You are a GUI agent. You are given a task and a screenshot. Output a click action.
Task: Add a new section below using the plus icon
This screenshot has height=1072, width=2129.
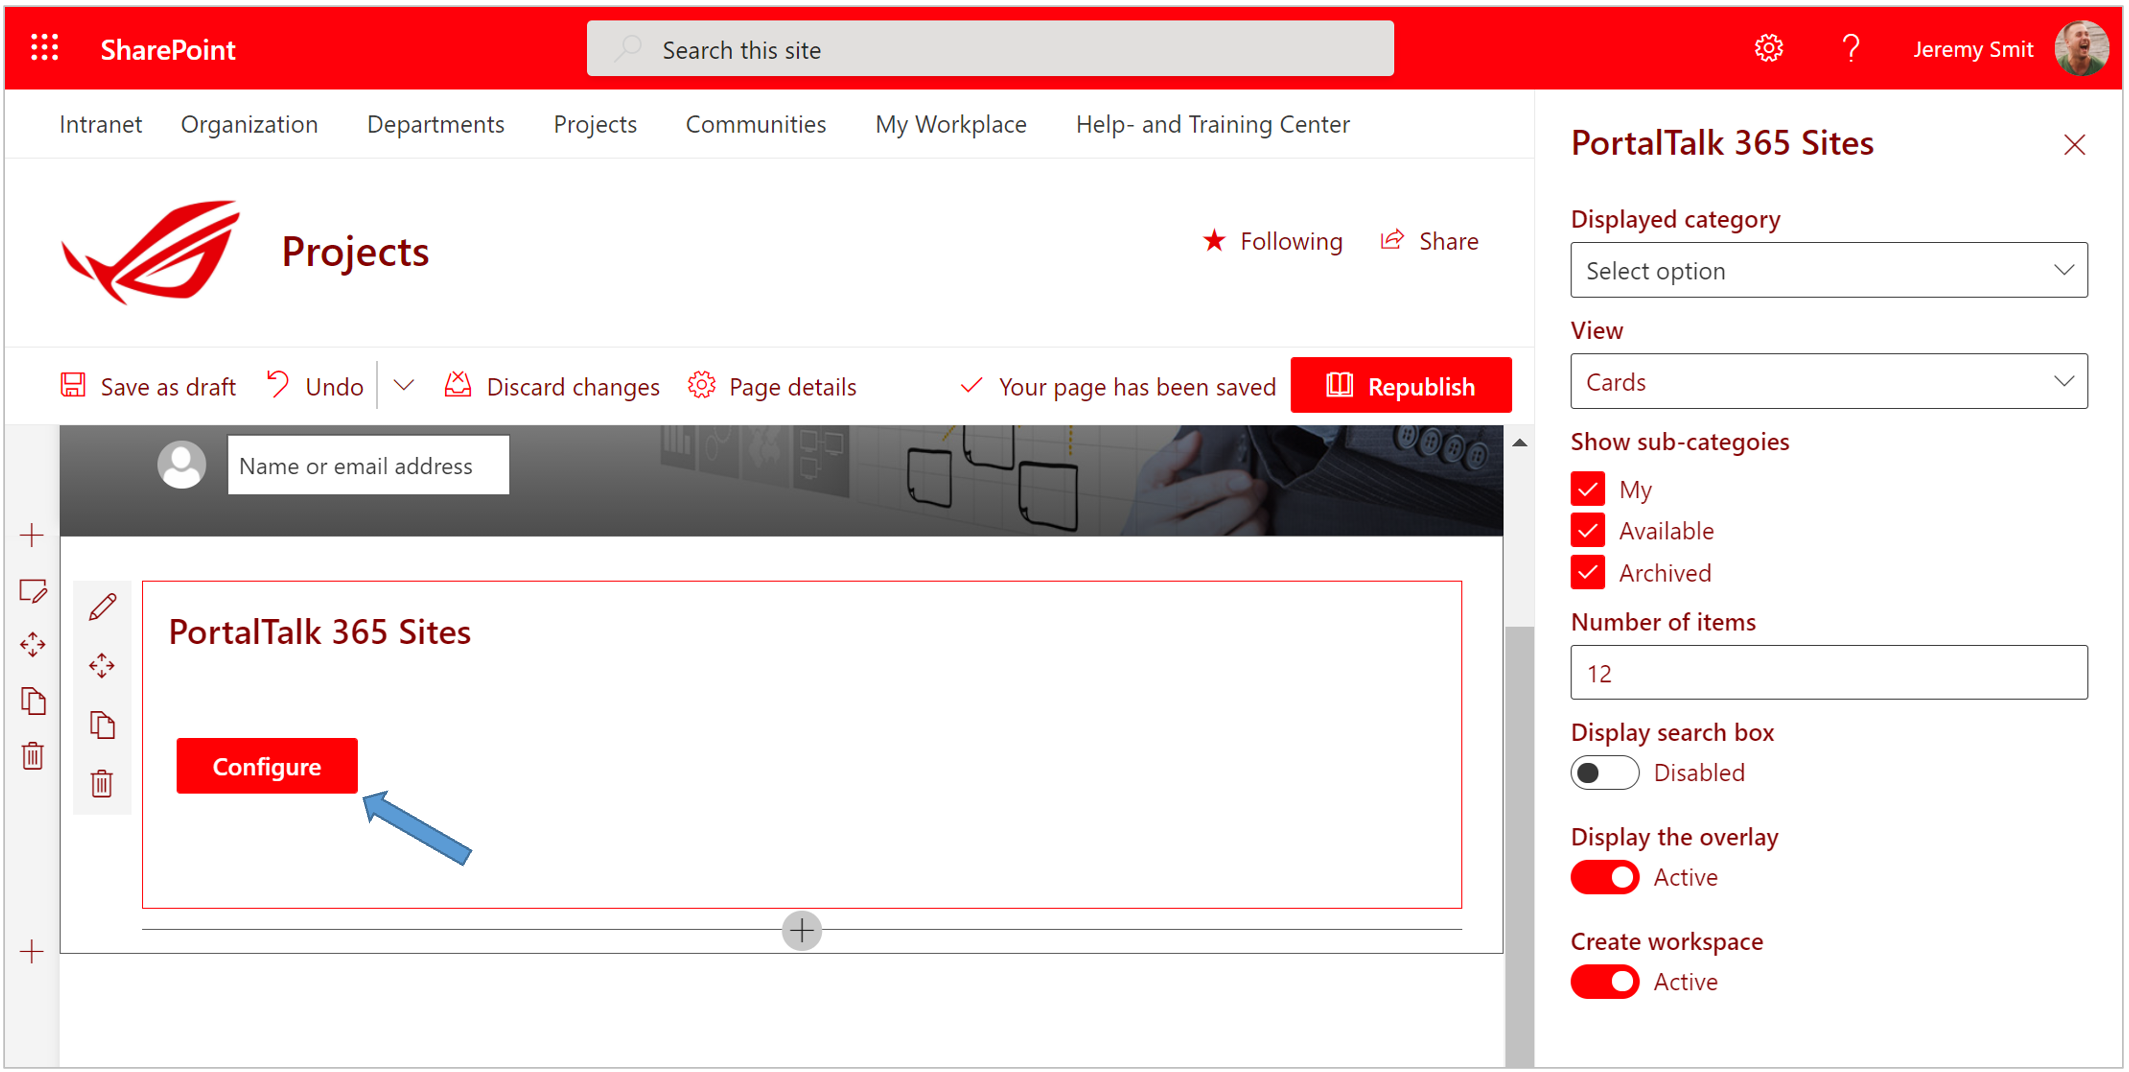[32, 951]
